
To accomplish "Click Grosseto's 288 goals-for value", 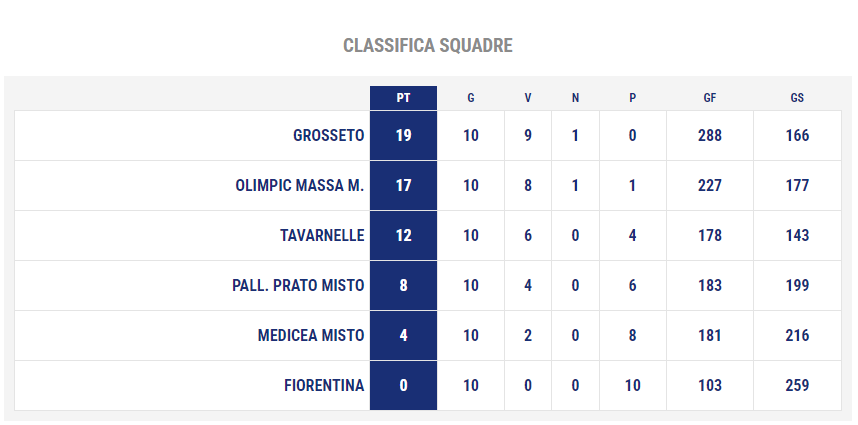I will click(x=710, y=136).
